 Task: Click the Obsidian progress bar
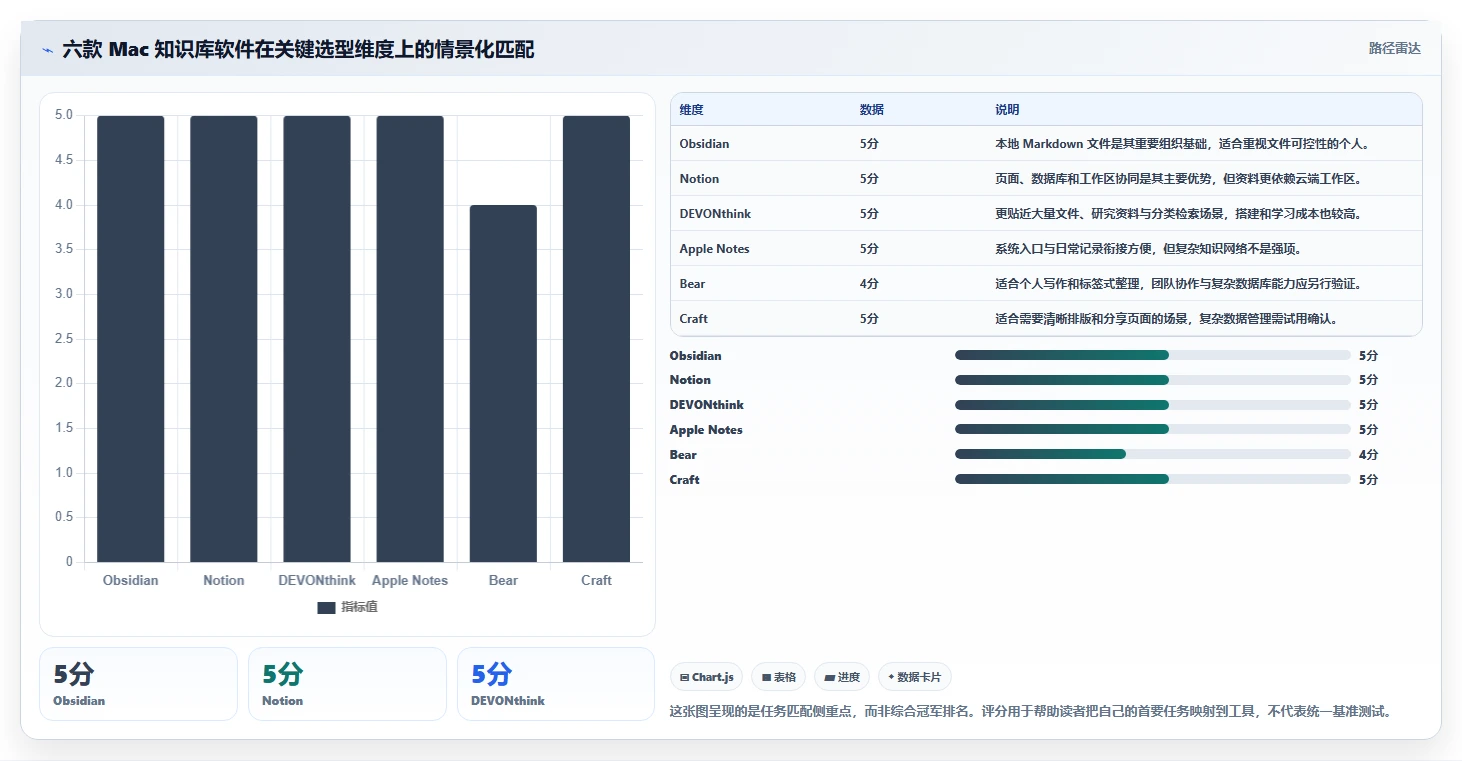pyautogui.click(x=1153, y=355)
